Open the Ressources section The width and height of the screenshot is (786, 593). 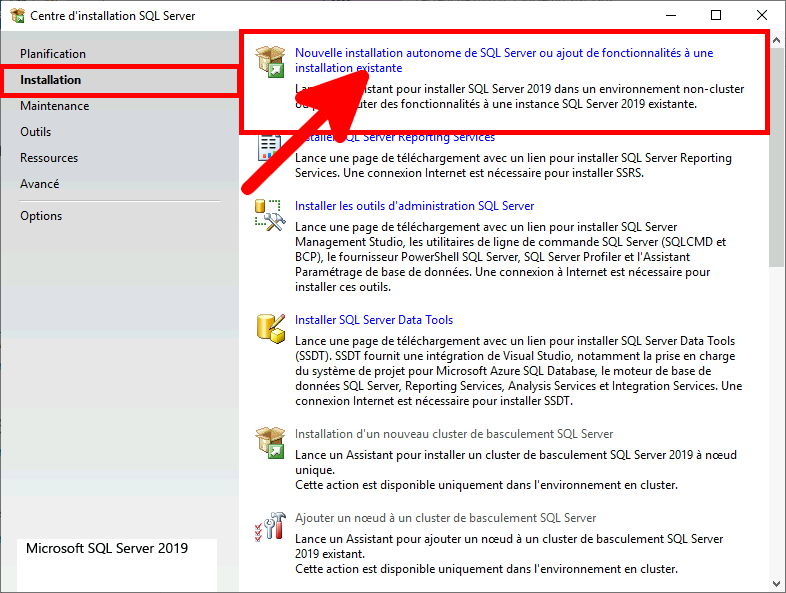[x=49, y=158]
